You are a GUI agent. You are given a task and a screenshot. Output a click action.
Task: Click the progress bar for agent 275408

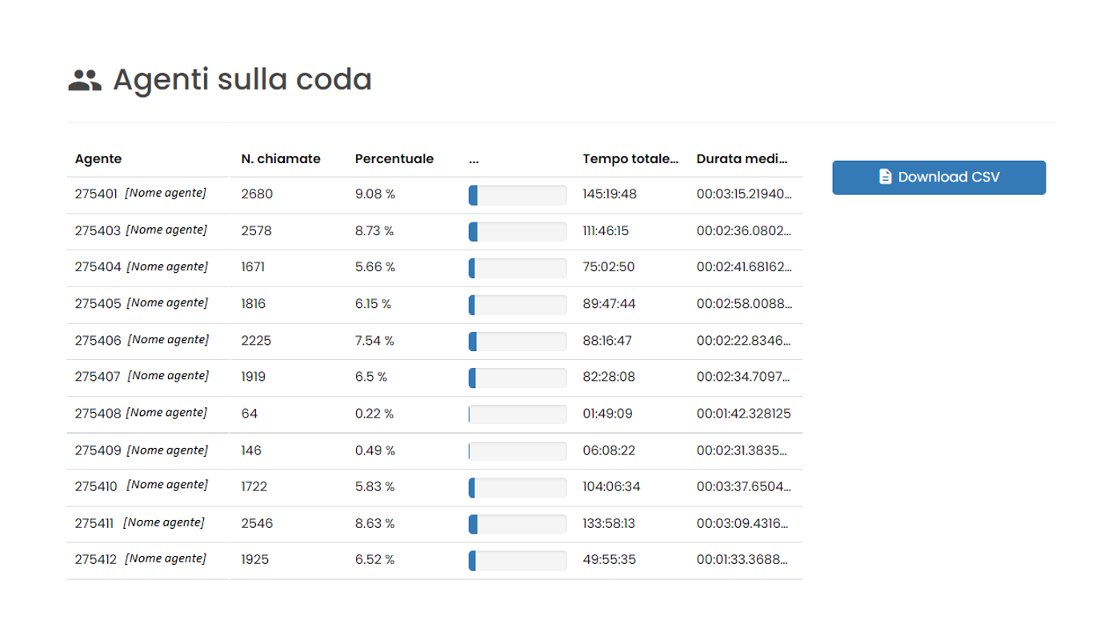(x=517, y=413)
